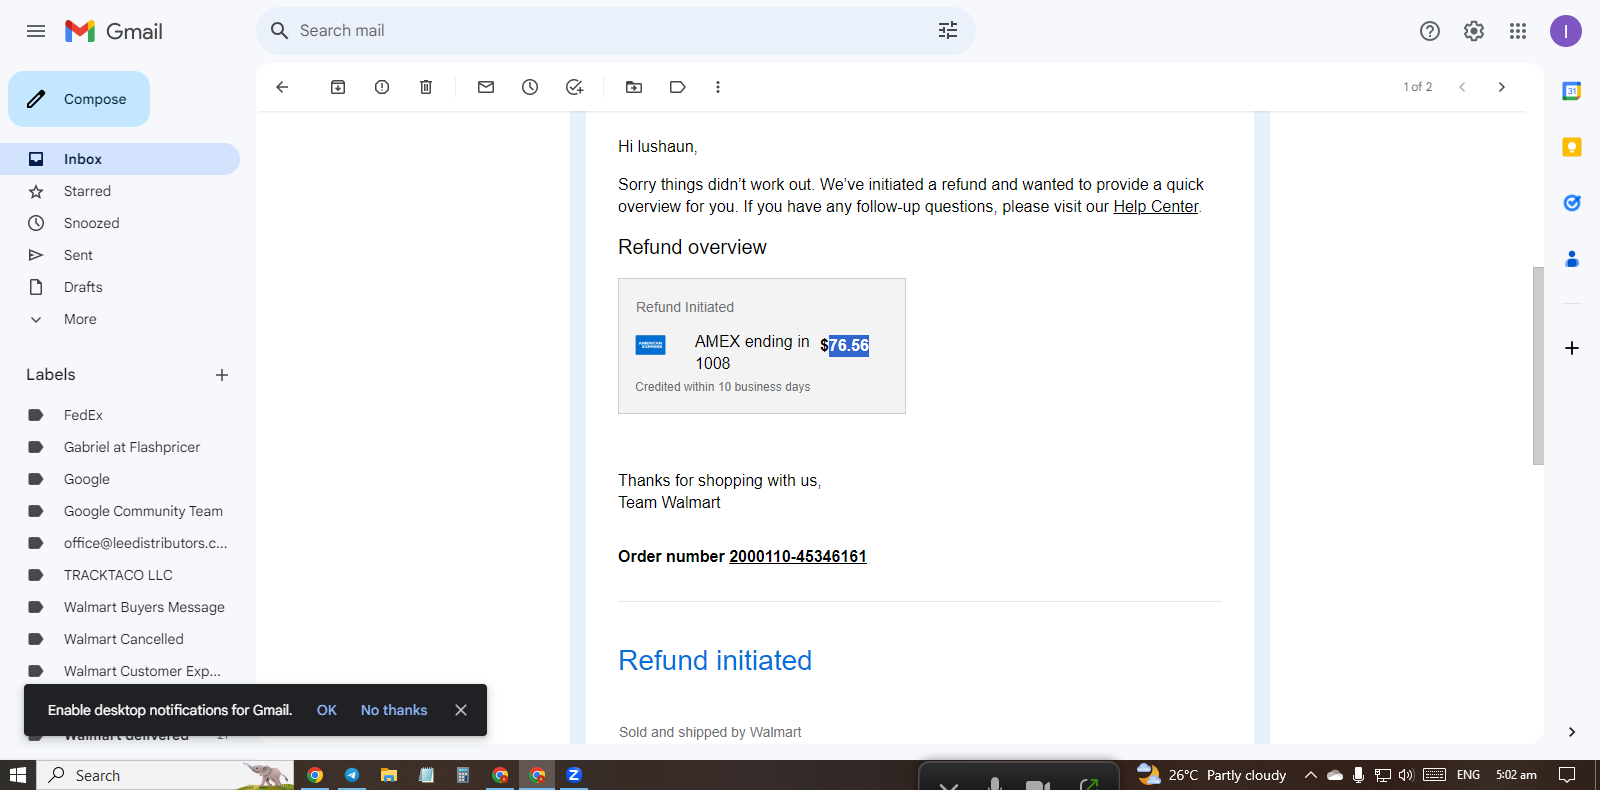Open the Google account avatar menu

[1566, 31]
